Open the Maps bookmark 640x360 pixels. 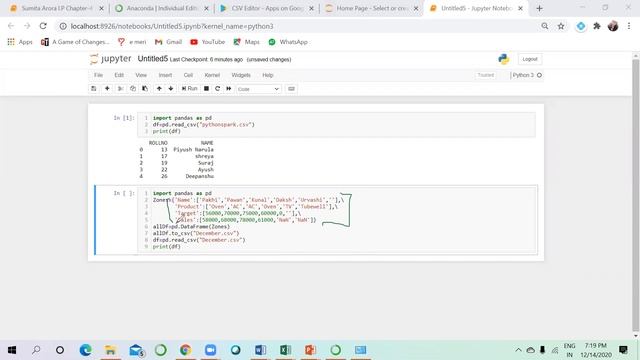coord(246,42)
